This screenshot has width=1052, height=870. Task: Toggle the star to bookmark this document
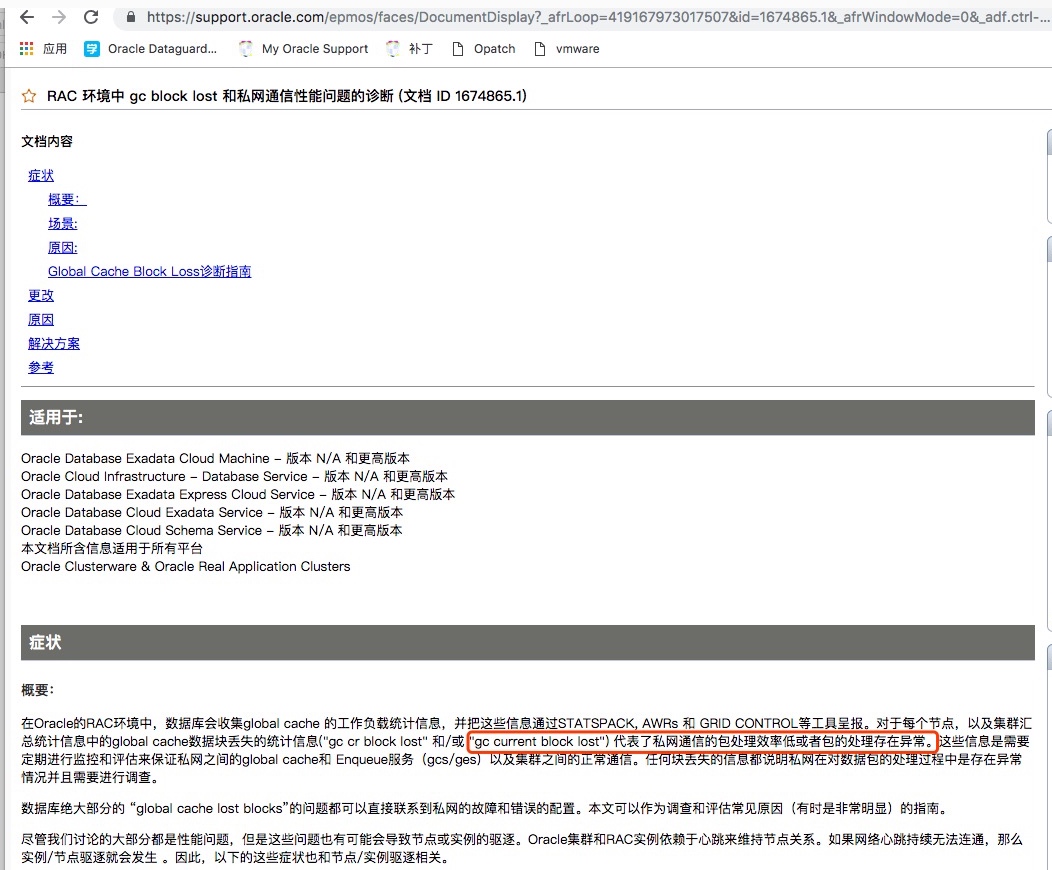tap(27, 96)
